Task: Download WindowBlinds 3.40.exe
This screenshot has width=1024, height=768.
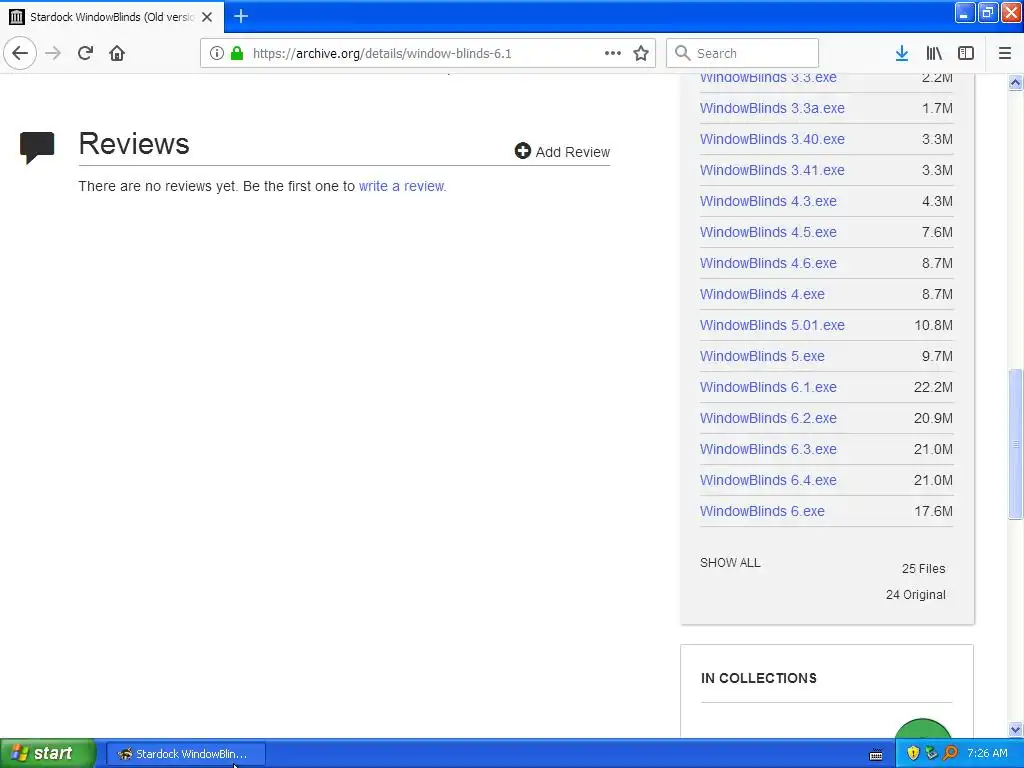Action: point(772,139)
